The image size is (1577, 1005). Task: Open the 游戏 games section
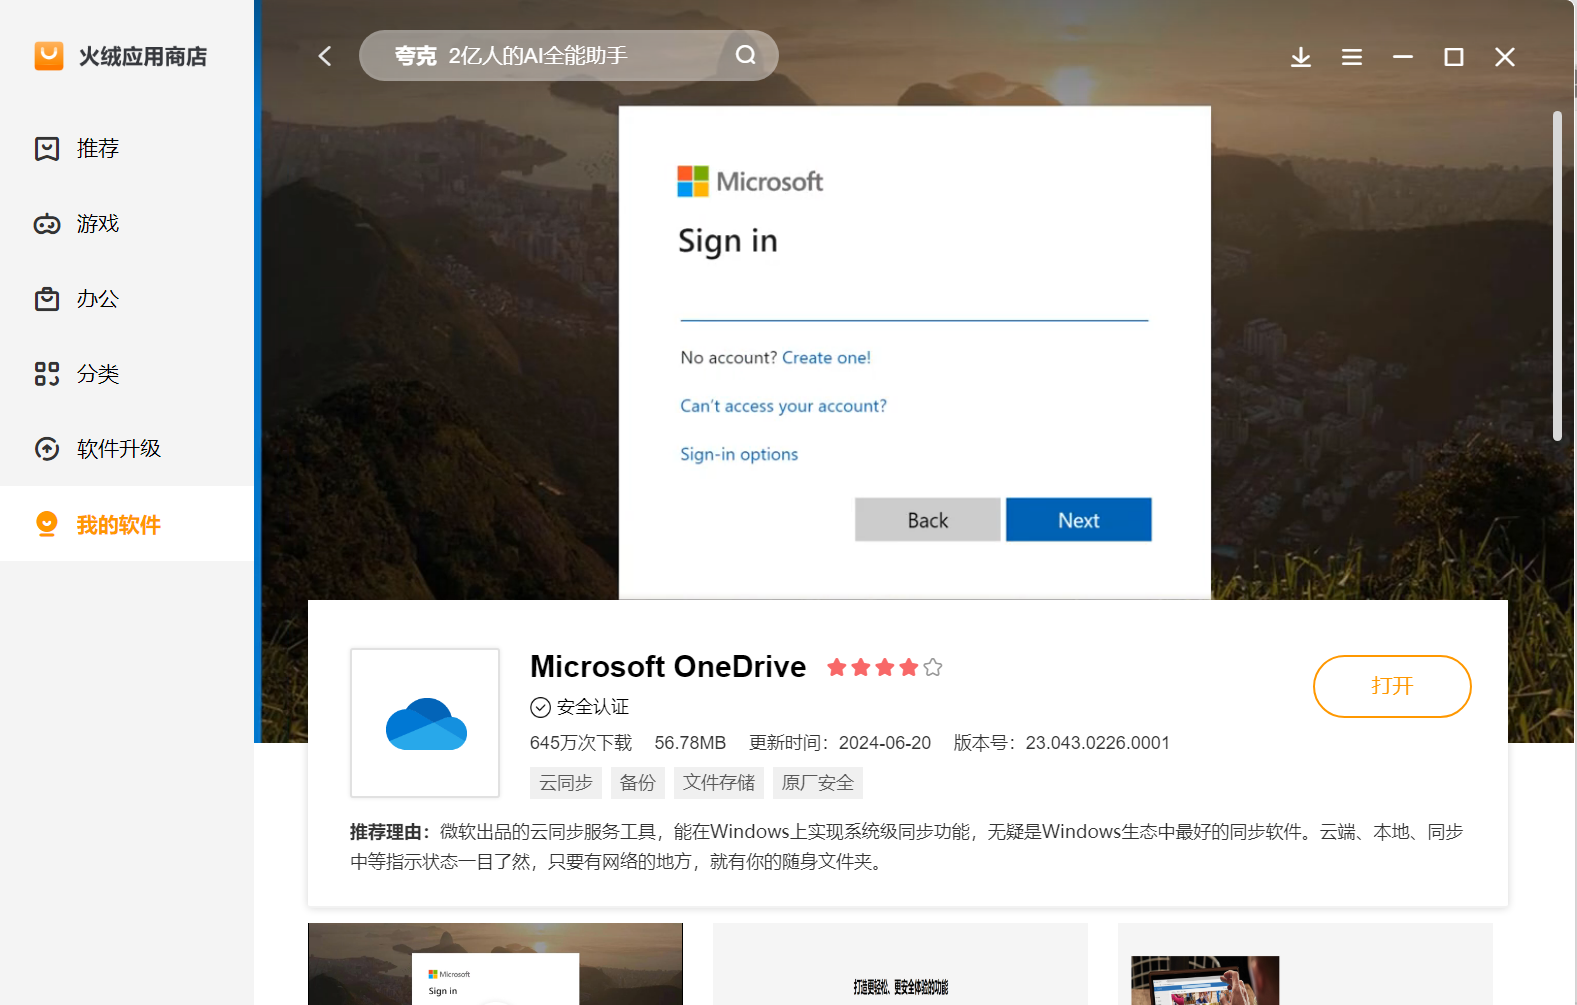[x=127, y=224]
